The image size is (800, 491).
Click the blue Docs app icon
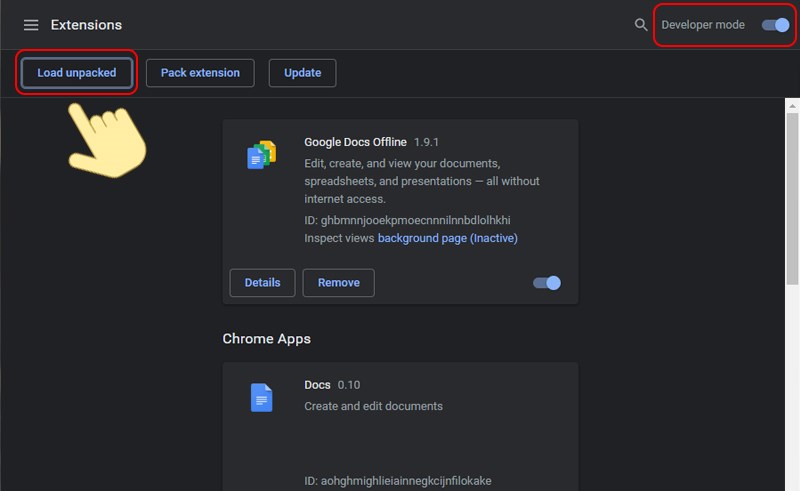[x=261, y=398]
